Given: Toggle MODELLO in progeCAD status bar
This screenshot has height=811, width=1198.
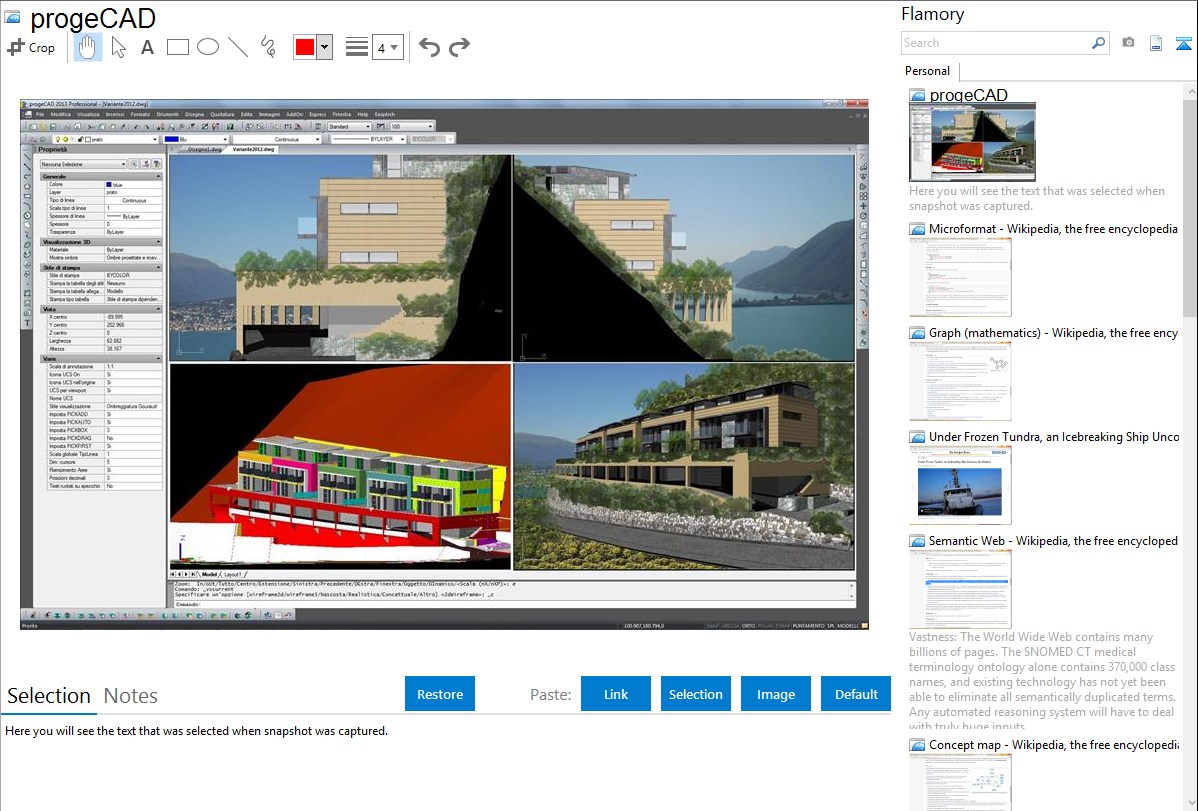Looking at the screenshot, I should pos(848,625).
